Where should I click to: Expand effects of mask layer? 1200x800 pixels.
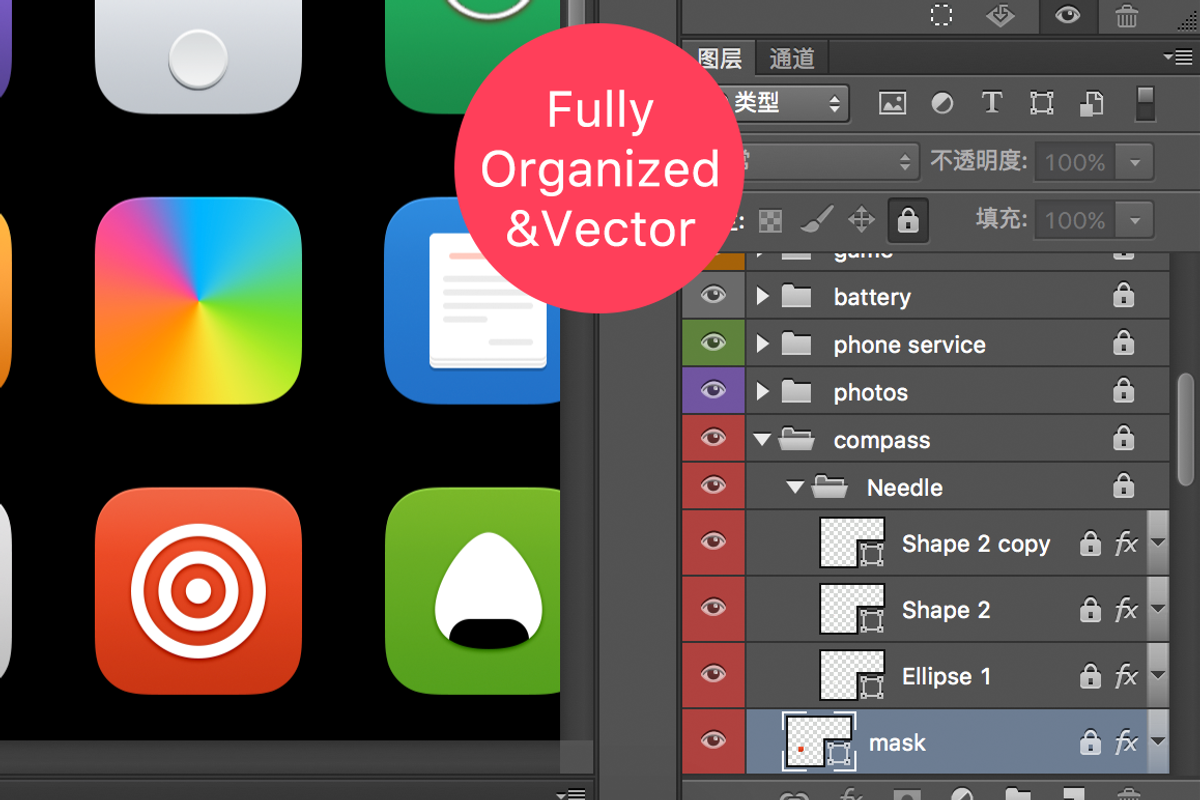tap(1158, 742)
